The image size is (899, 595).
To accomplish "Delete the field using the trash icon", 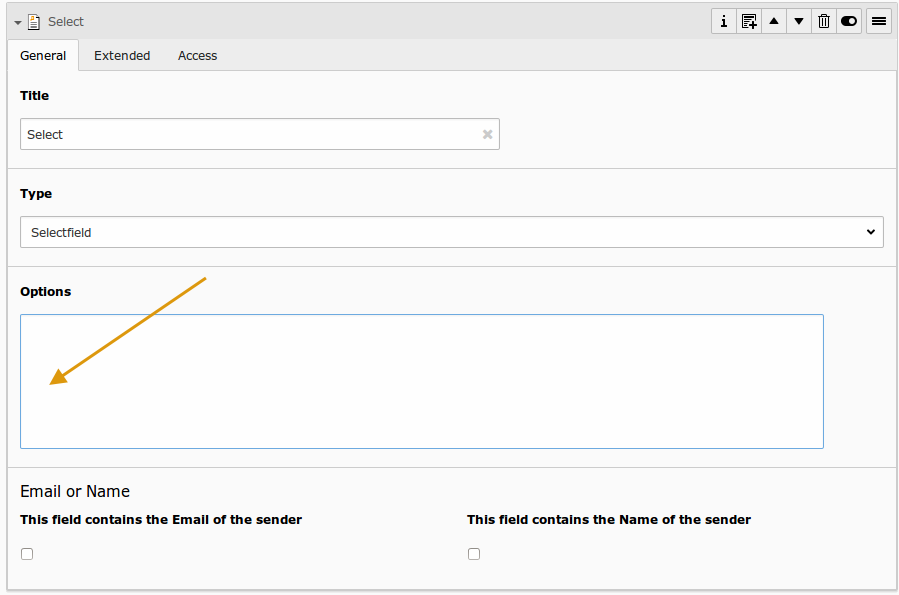I will point(823,20).
